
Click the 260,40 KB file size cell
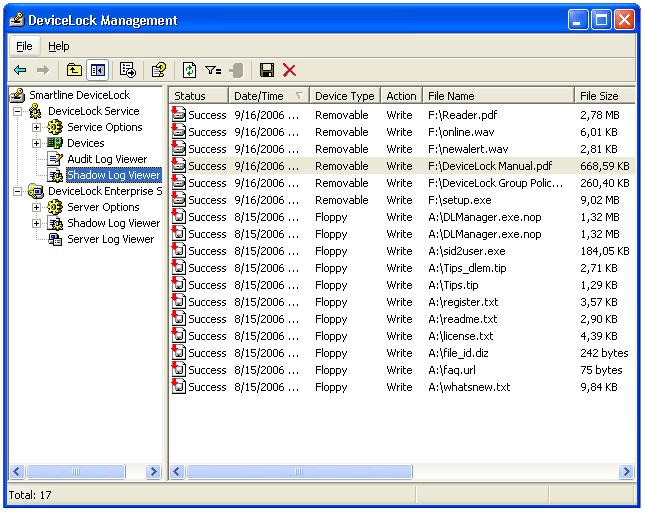click(605, 183)
